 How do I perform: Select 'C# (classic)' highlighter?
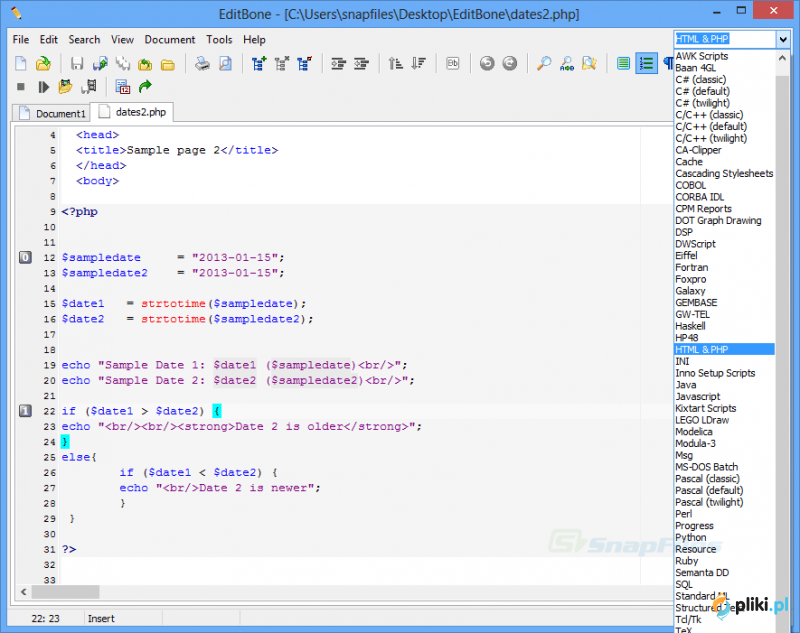pos(724,80)
